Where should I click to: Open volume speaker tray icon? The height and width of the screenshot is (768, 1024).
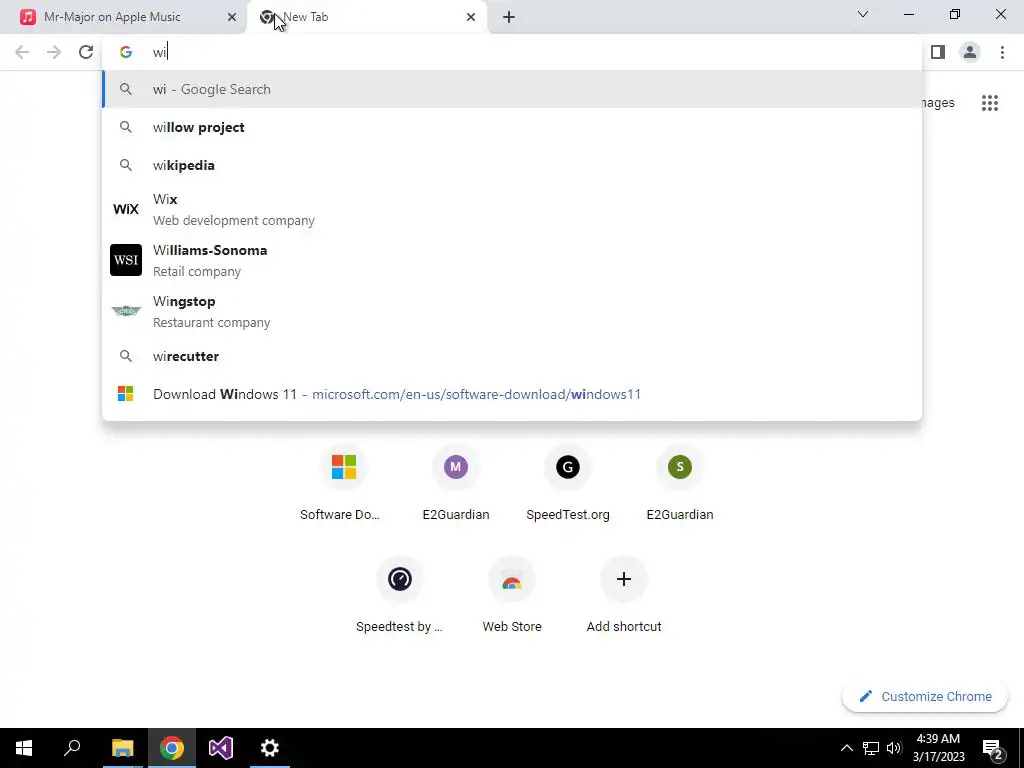pyautogui.click(x=894, y=748)
